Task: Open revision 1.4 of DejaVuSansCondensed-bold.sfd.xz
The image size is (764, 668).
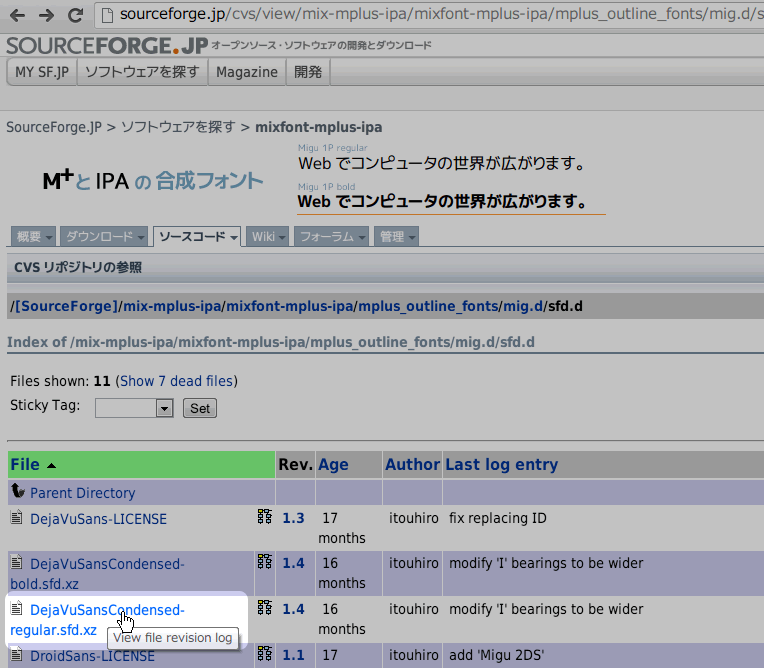Action: tap(293, 563)
